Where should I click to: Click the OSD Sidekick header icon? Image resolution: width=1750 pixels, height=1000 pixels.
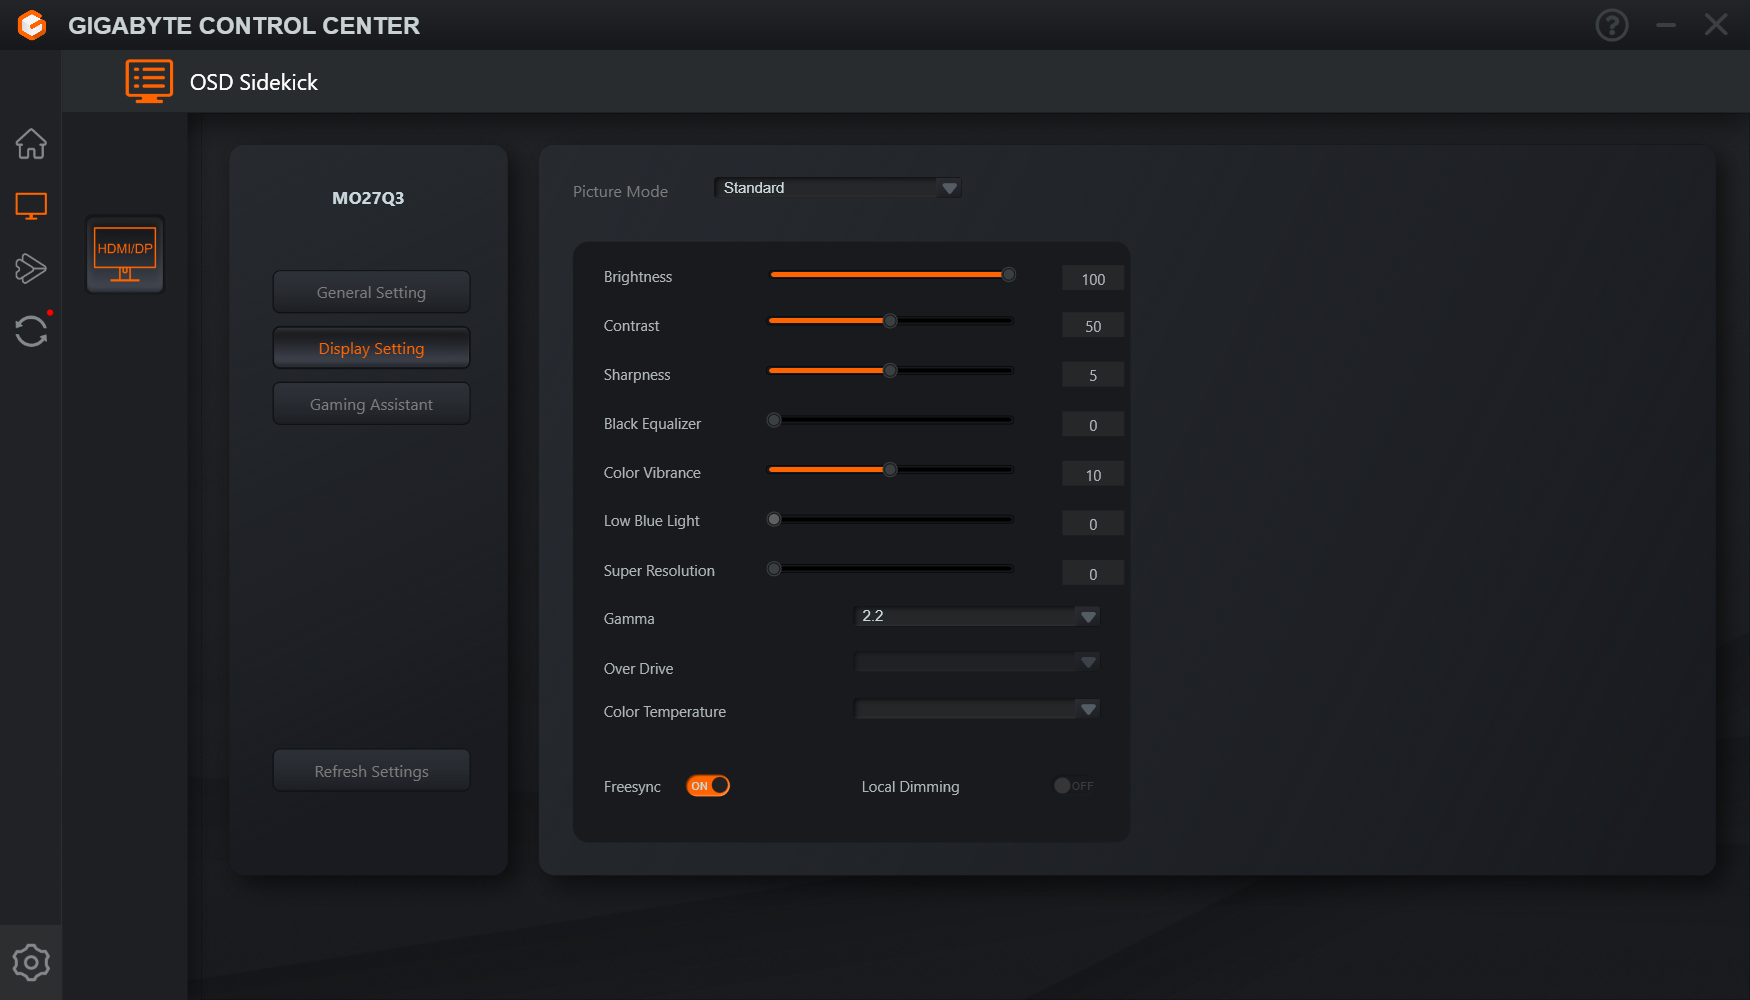coord(149,81)
